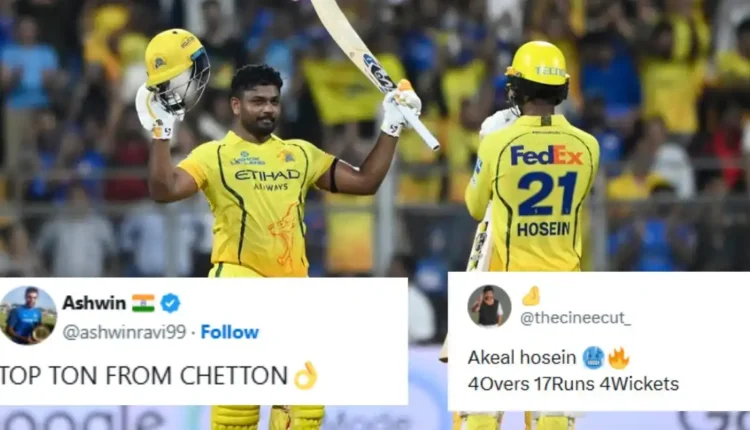Select the TOP TON FROM CHETTON tweet text

[143, 376]
